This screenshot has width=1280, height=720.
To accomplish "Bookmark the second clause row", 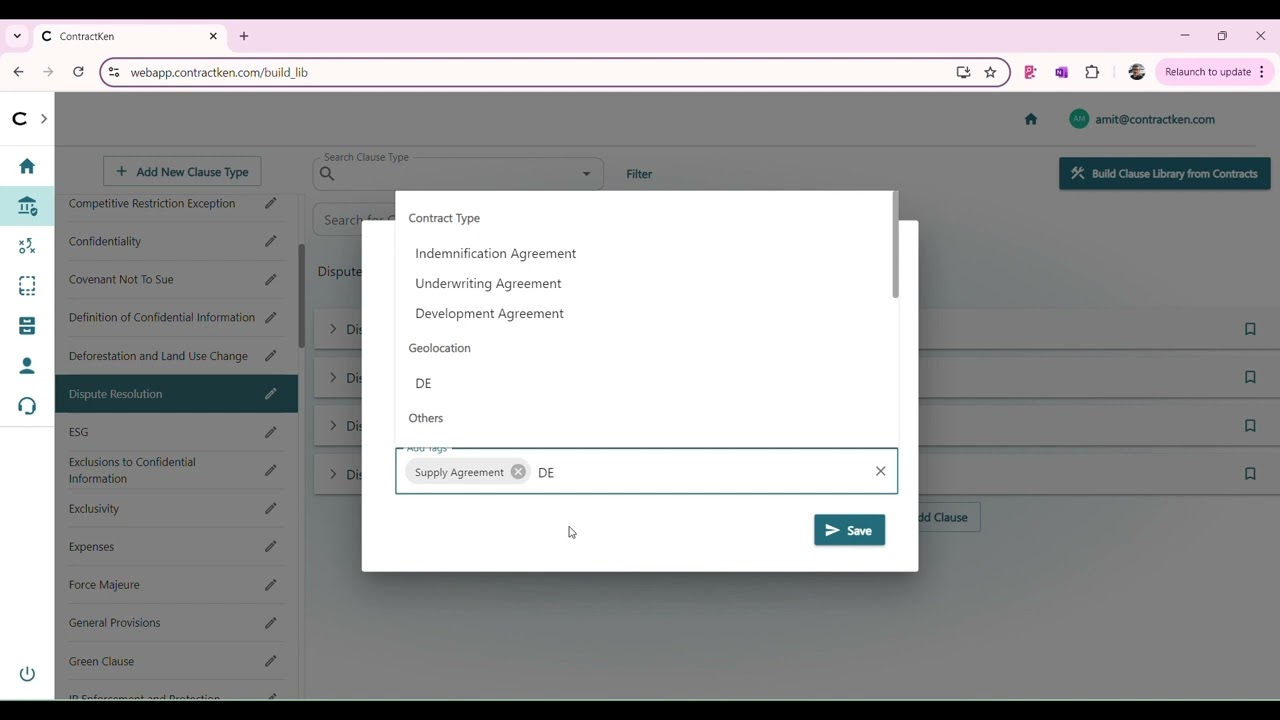I will coord(1250,377).
